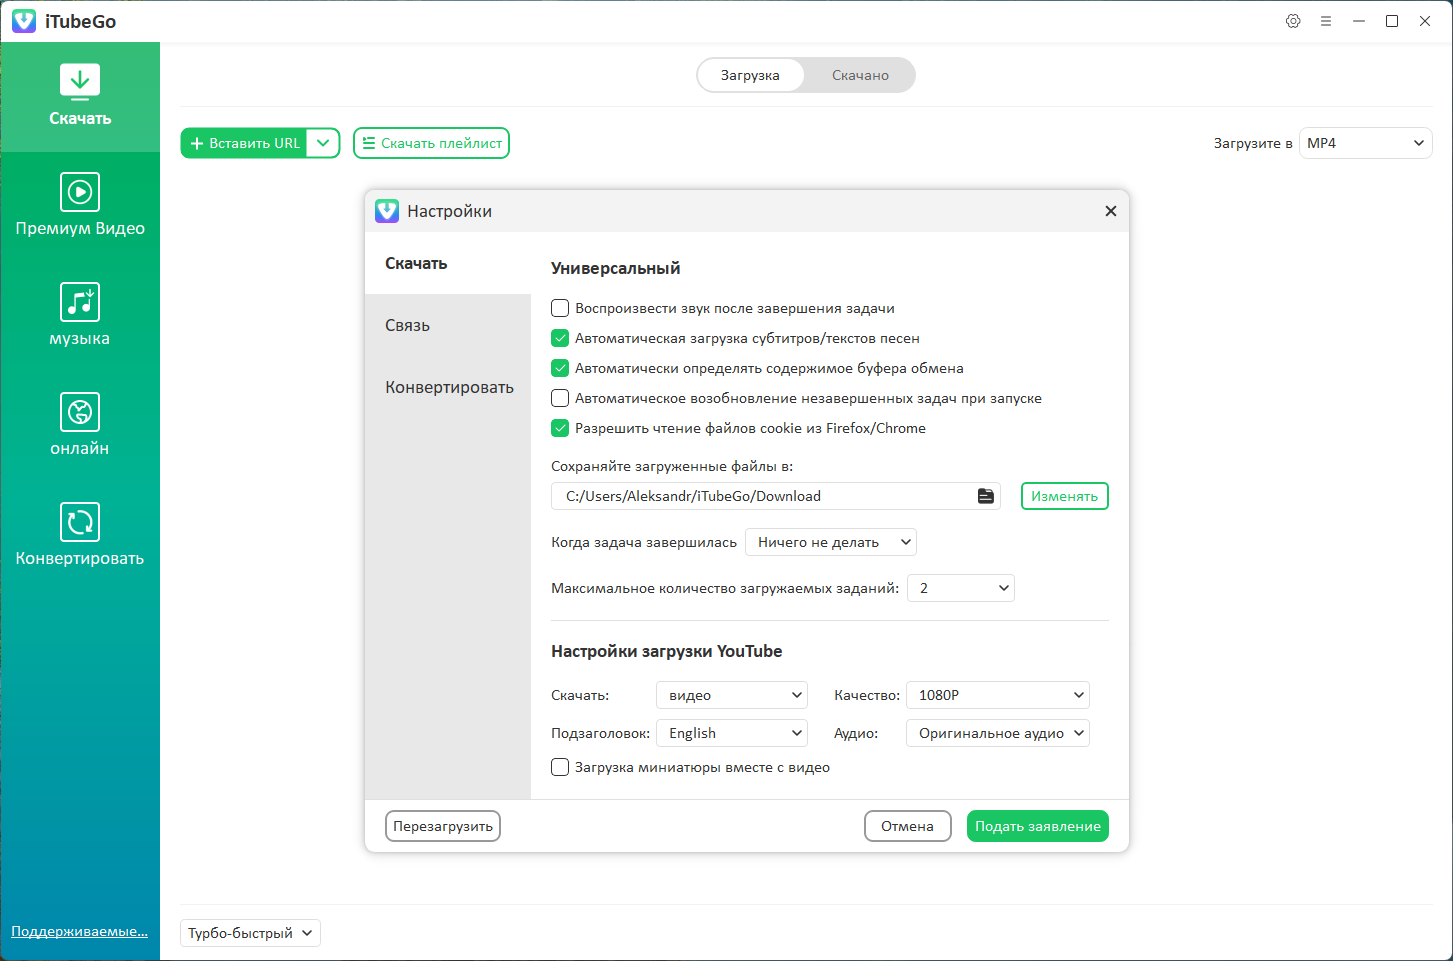Switch to the Загрузка tab
This screenshot has width=1453, height=961.
750,75
